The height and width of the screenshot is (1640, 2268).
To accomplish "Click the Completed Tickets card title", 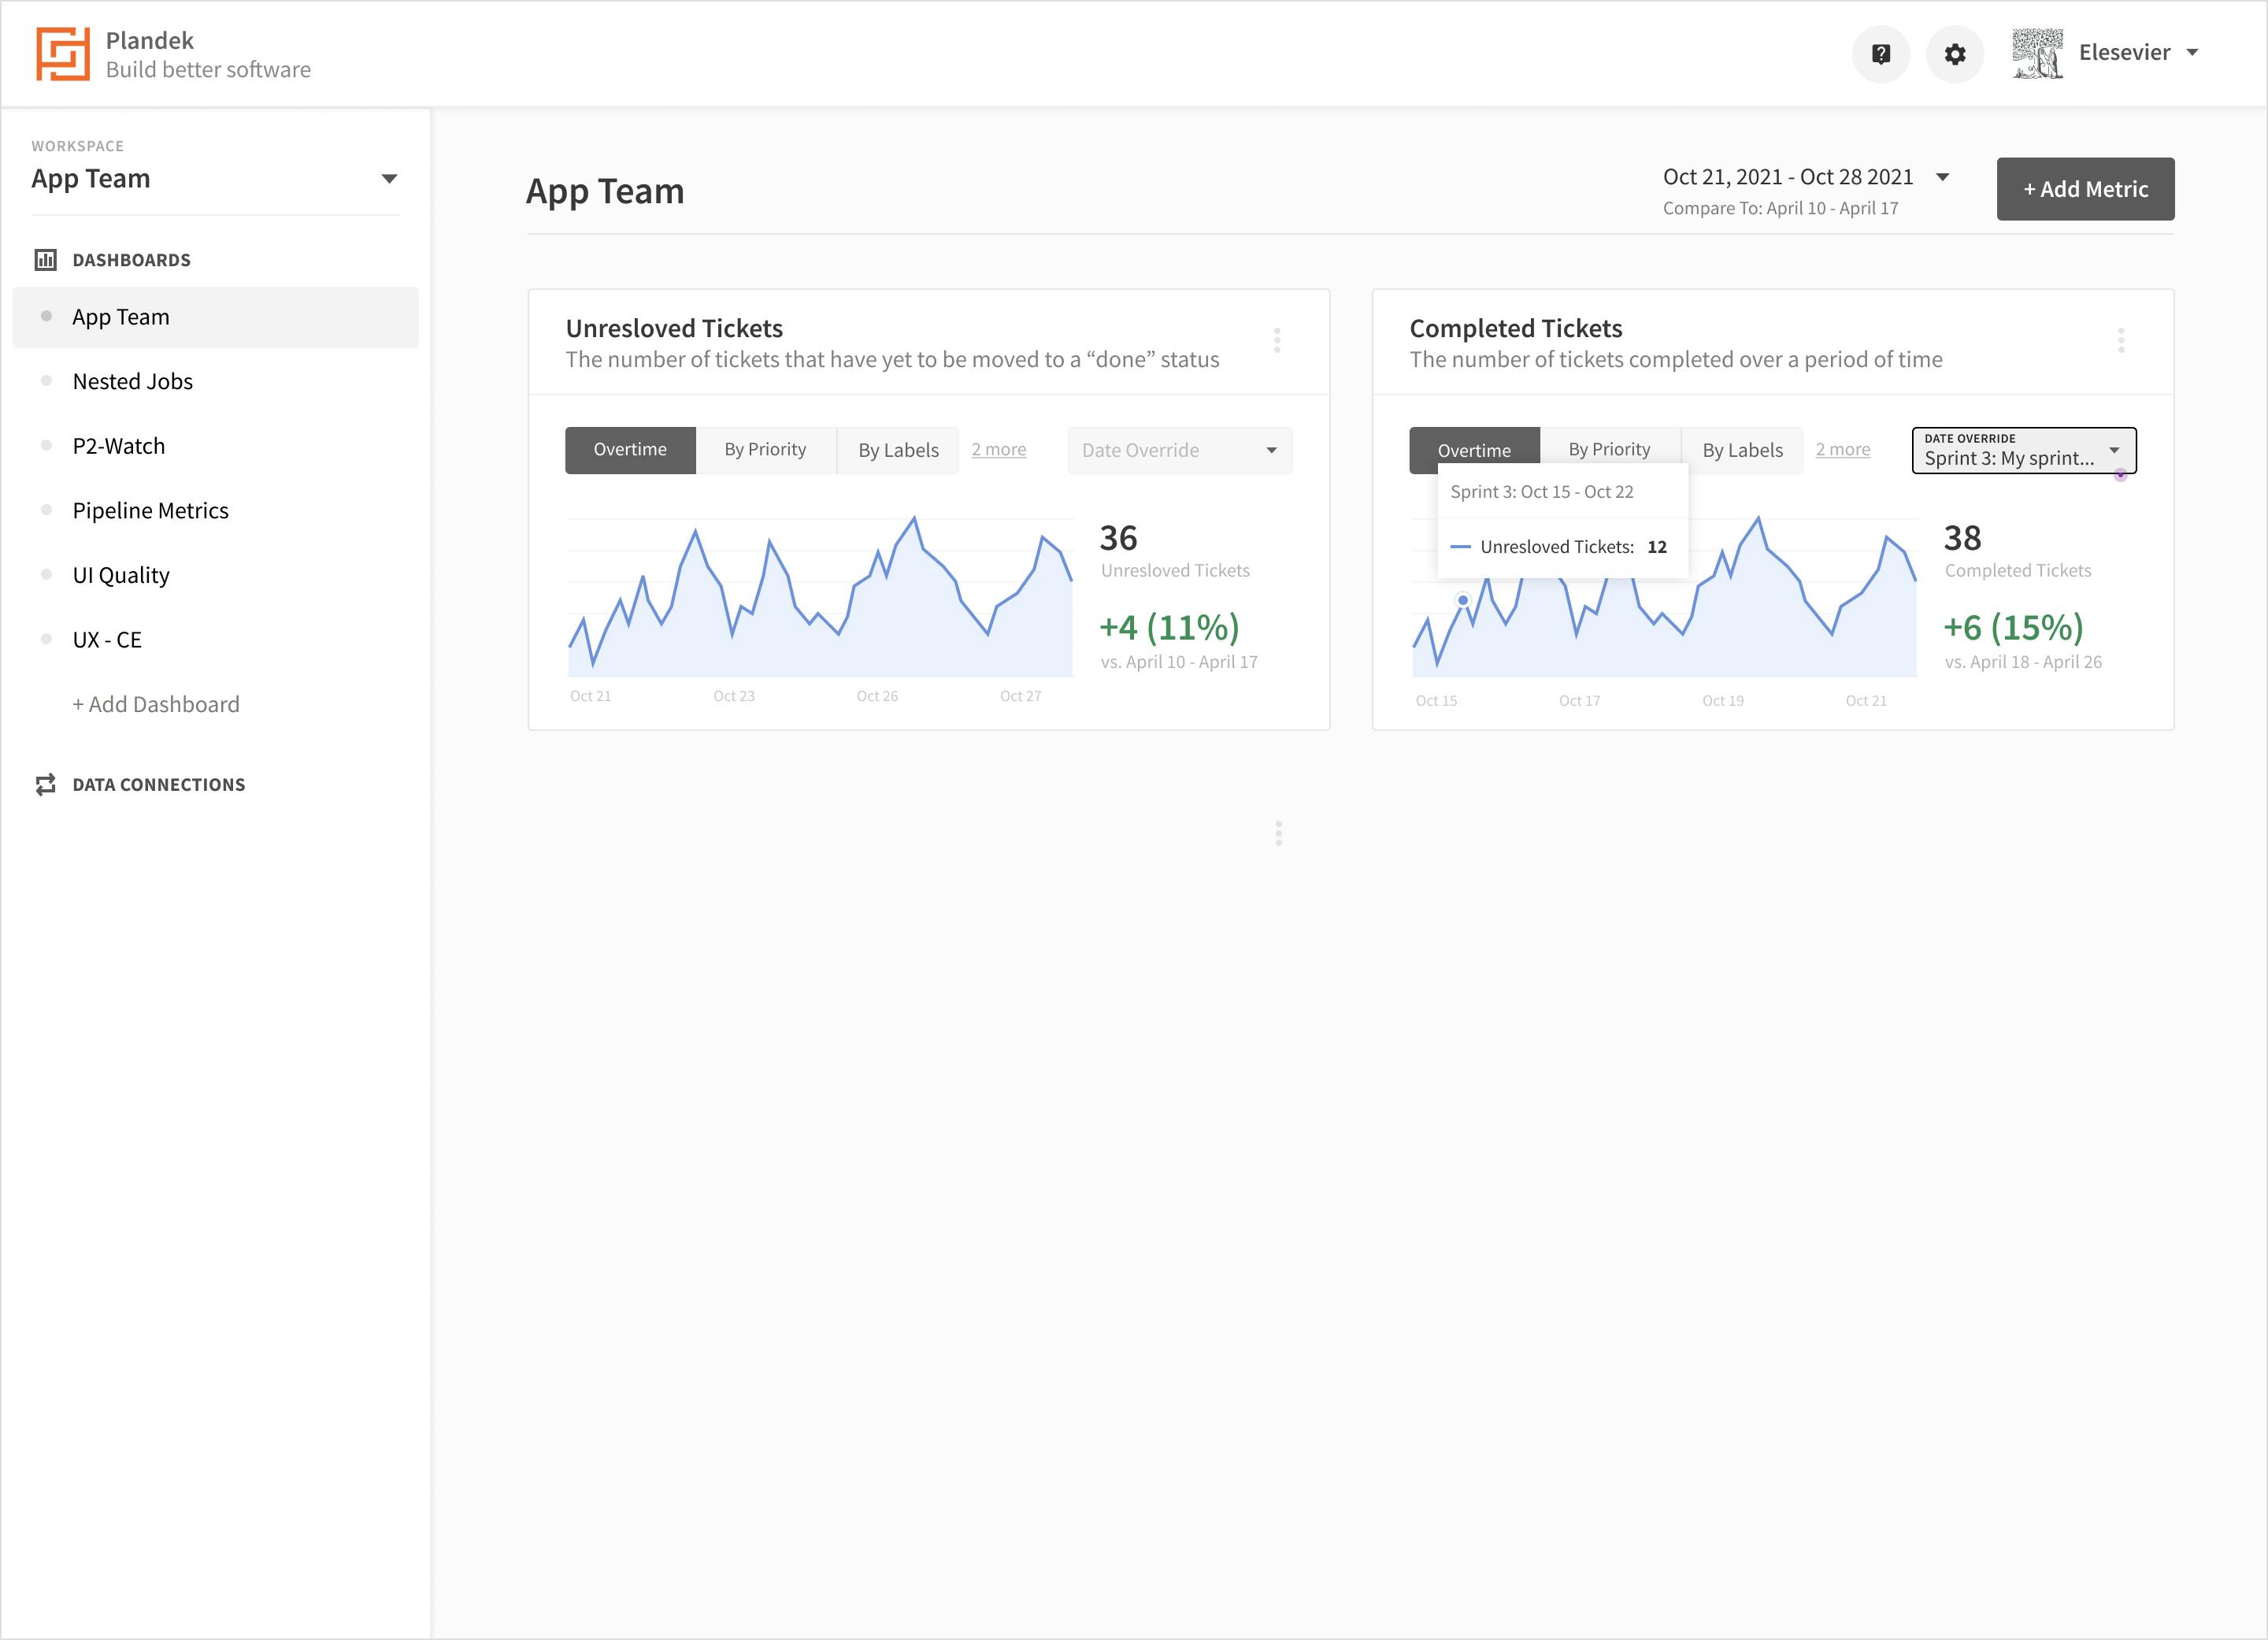I will (1516, 328).
